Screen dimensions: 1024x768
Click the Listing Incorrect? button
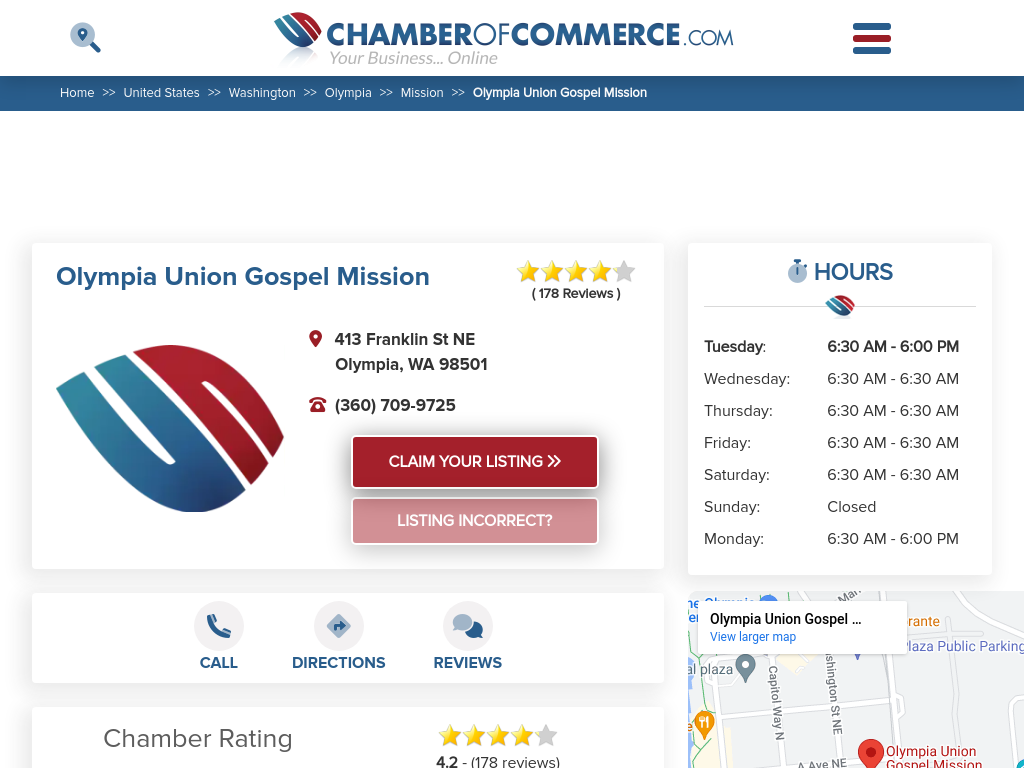pyautogui.click(x=475, y=520)
